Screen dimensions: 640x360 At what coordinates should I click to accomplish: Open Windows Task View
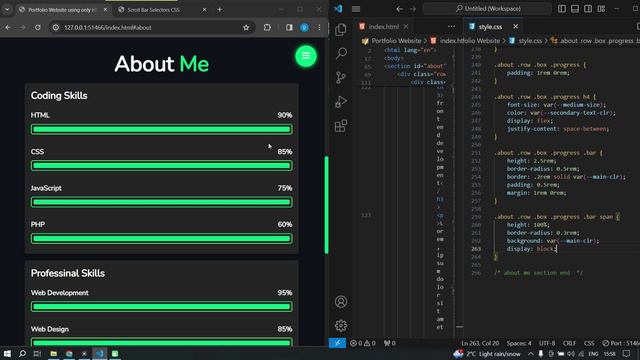tap(37, 353)
